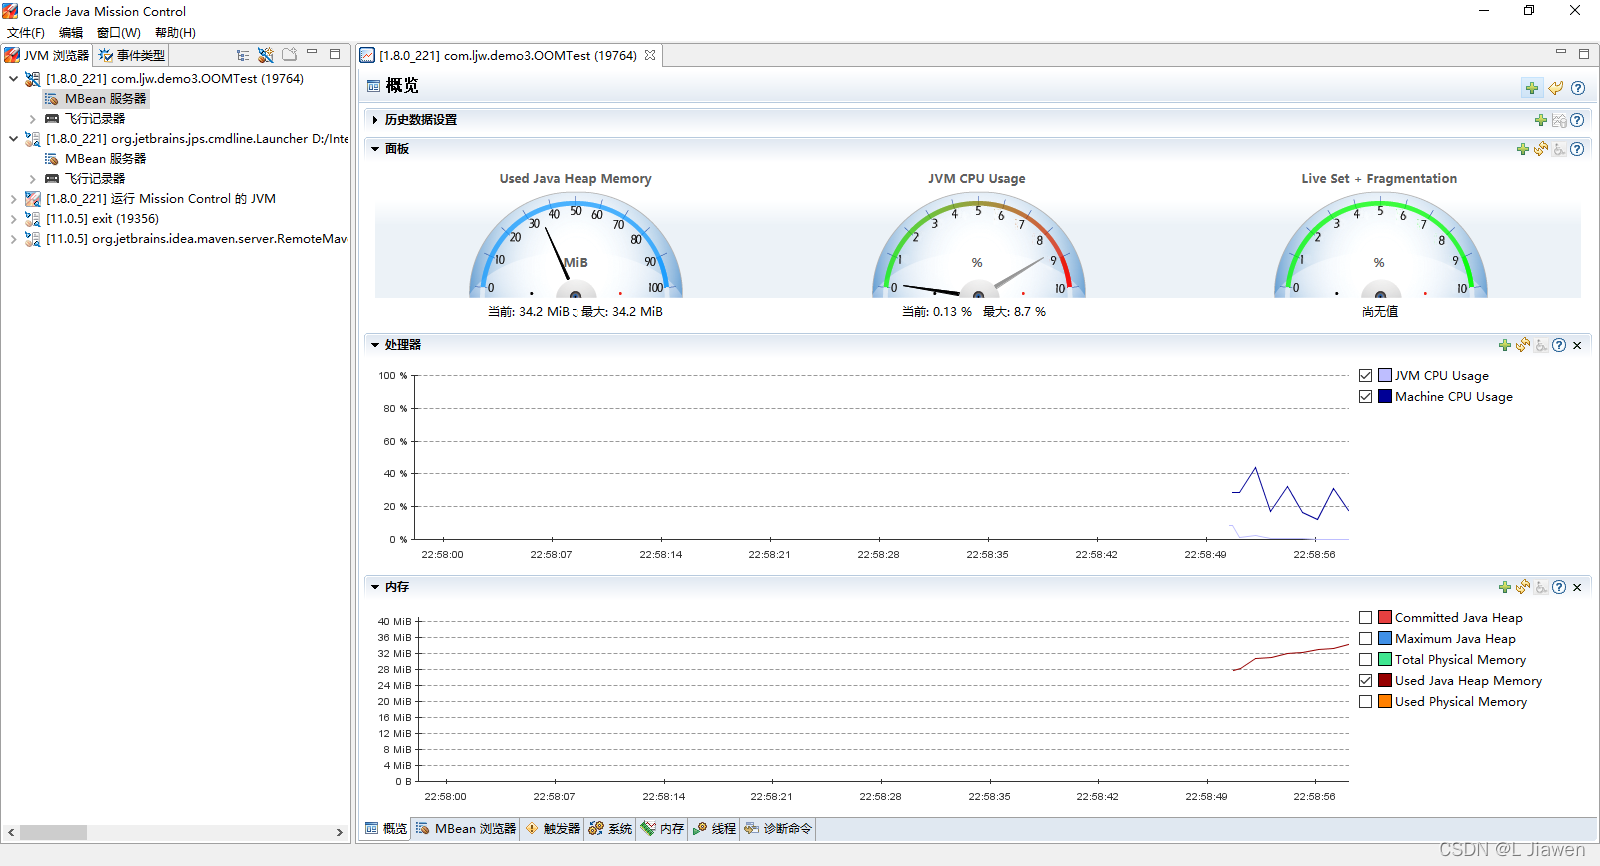The height and width of the screenshot is (866, 1600).
Task: Open 诊断命令 bottom tab
Action: coord(778,829)
